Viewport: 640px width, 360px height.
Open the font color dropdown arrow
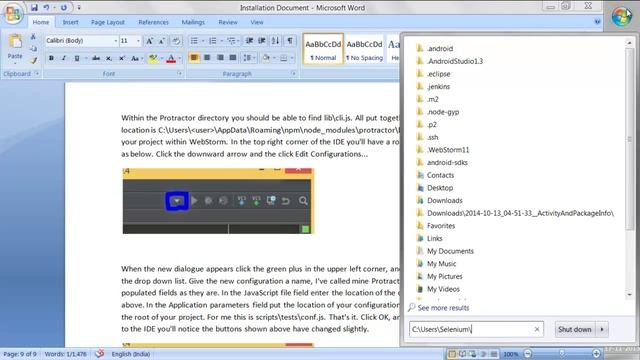(x=180, y=58)
